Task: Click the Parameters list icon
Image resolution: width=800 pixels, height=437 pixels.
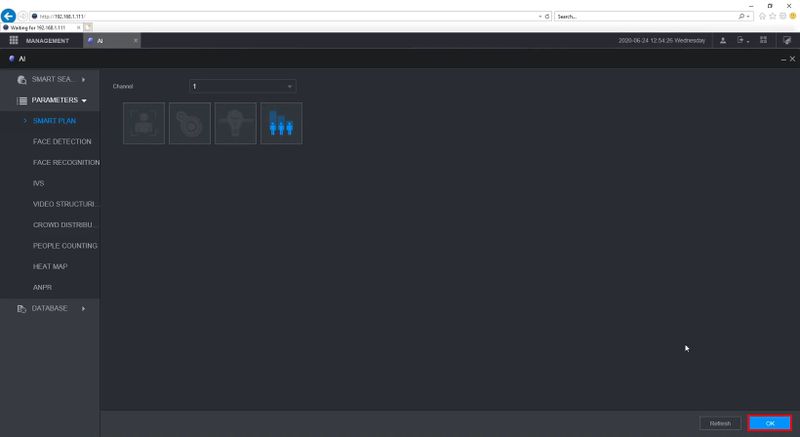Action: [22, 100]
